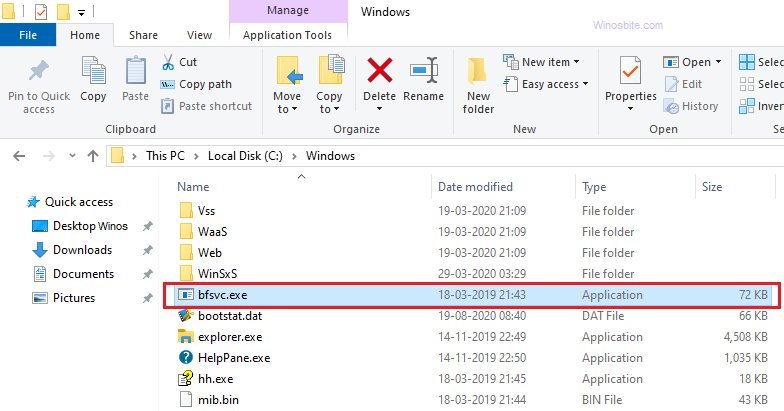784x411 pixels.
Task: Click Paste shortcut in ribbon
Action: pos(206,106)
